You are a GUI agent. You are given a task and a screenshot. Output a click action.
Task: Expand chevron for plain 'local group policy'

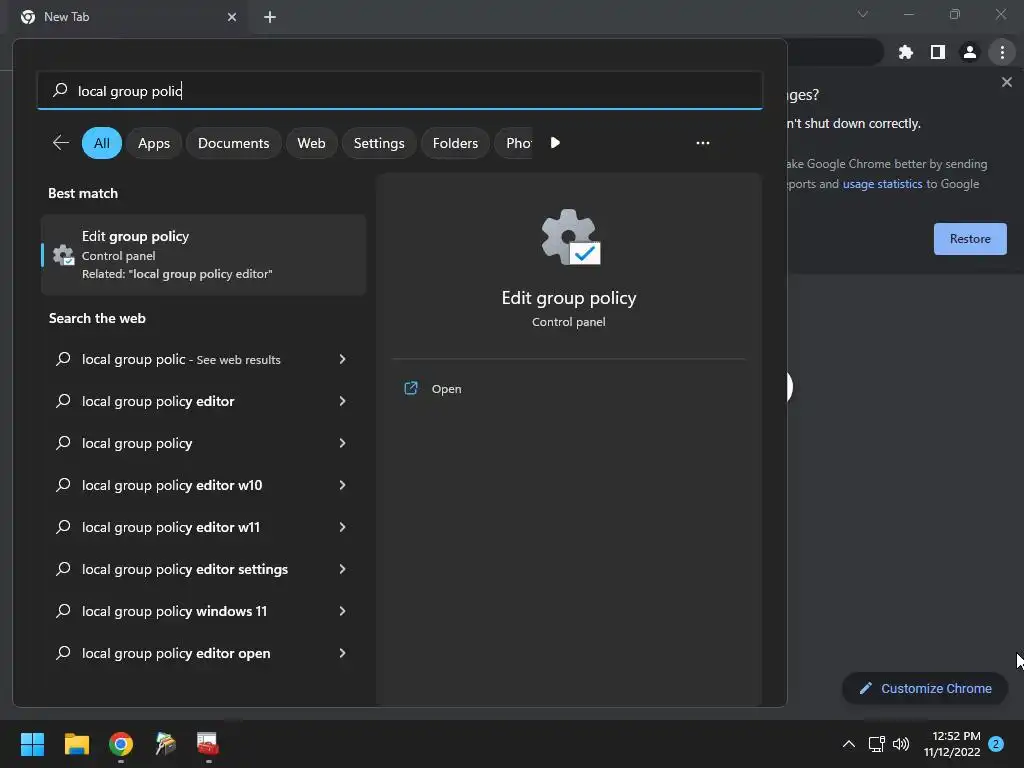pos(342,443)
